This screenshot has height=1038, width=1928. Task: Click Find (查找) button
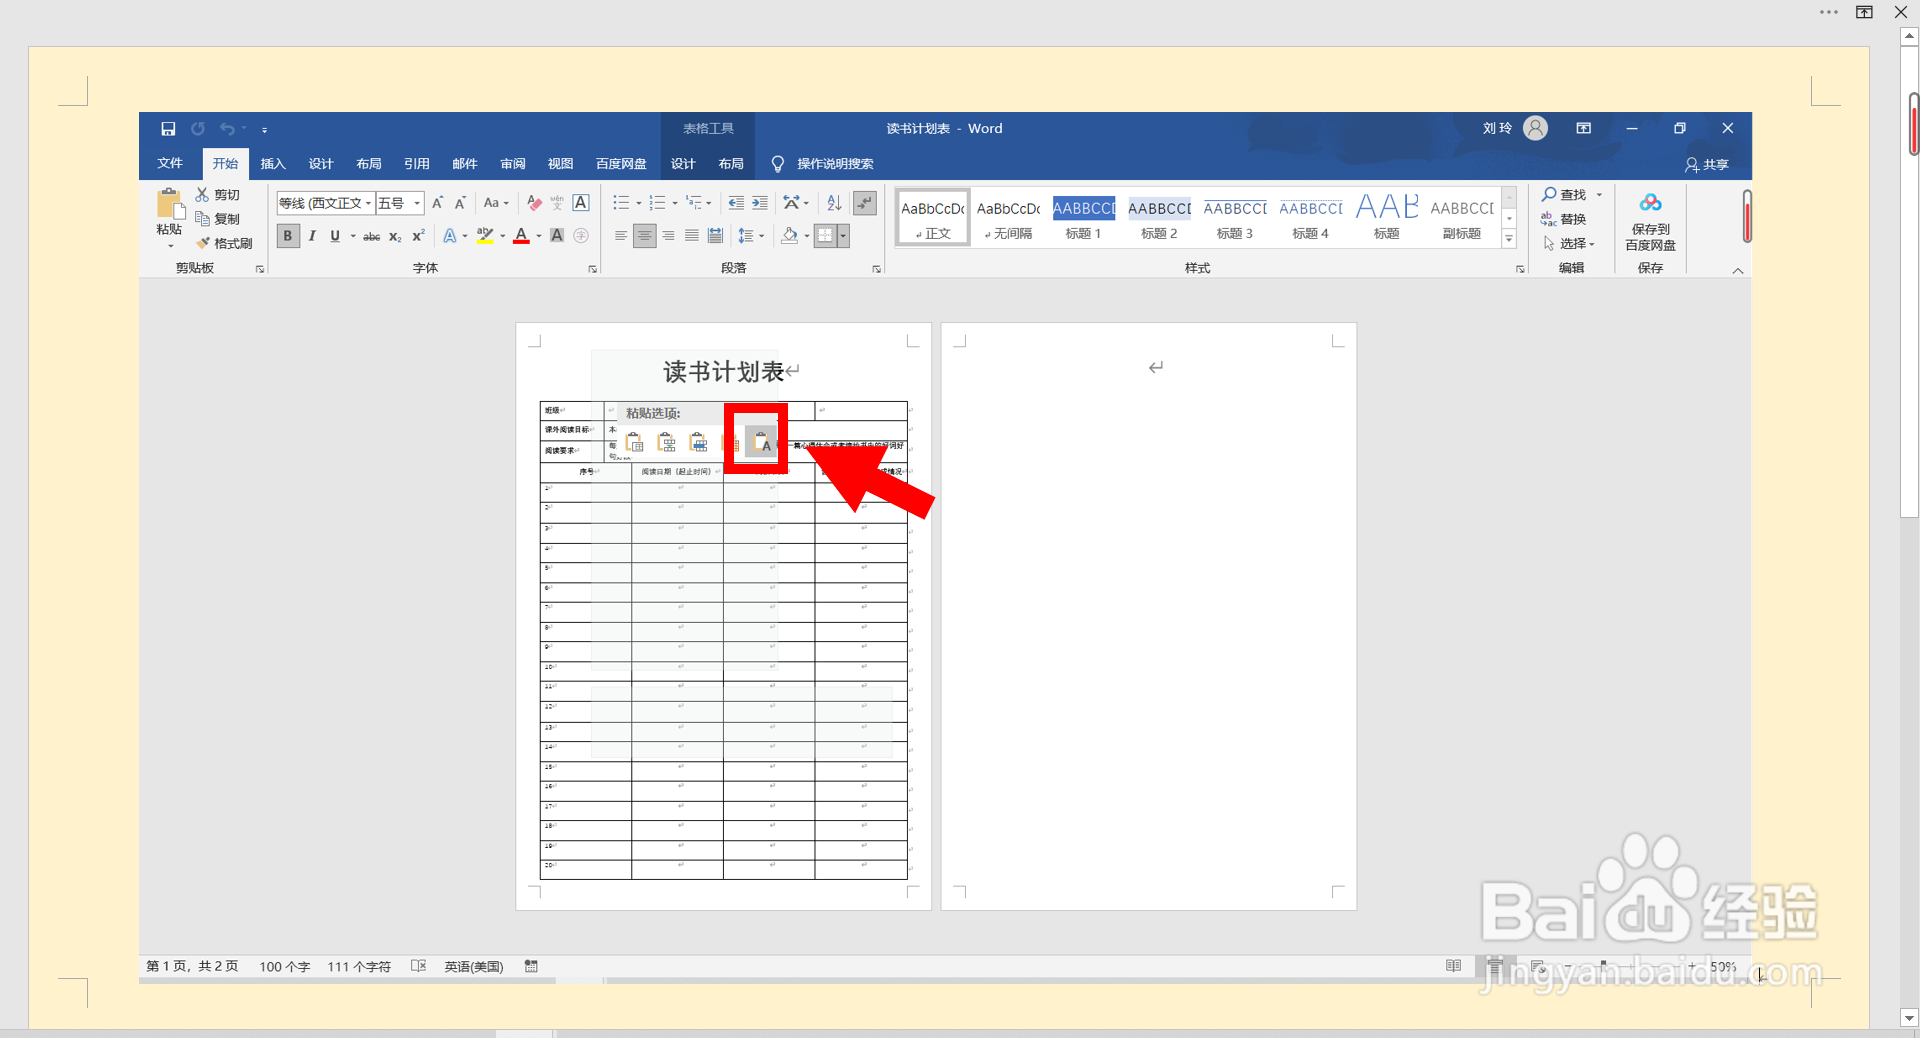[x=1565, y=195]
